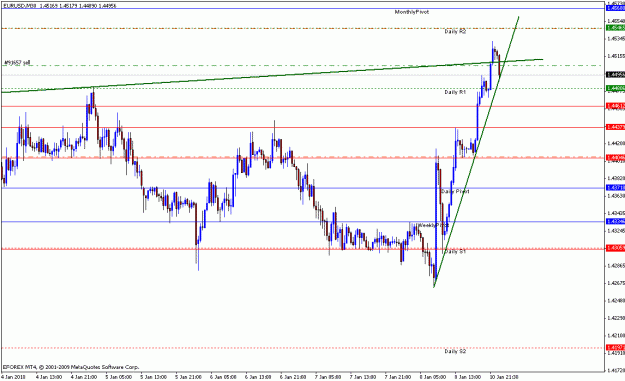Click the 10 Jan 21:00 time label
Image resolution: width=625 pixels, height=381 pixels.
(504, 377)
